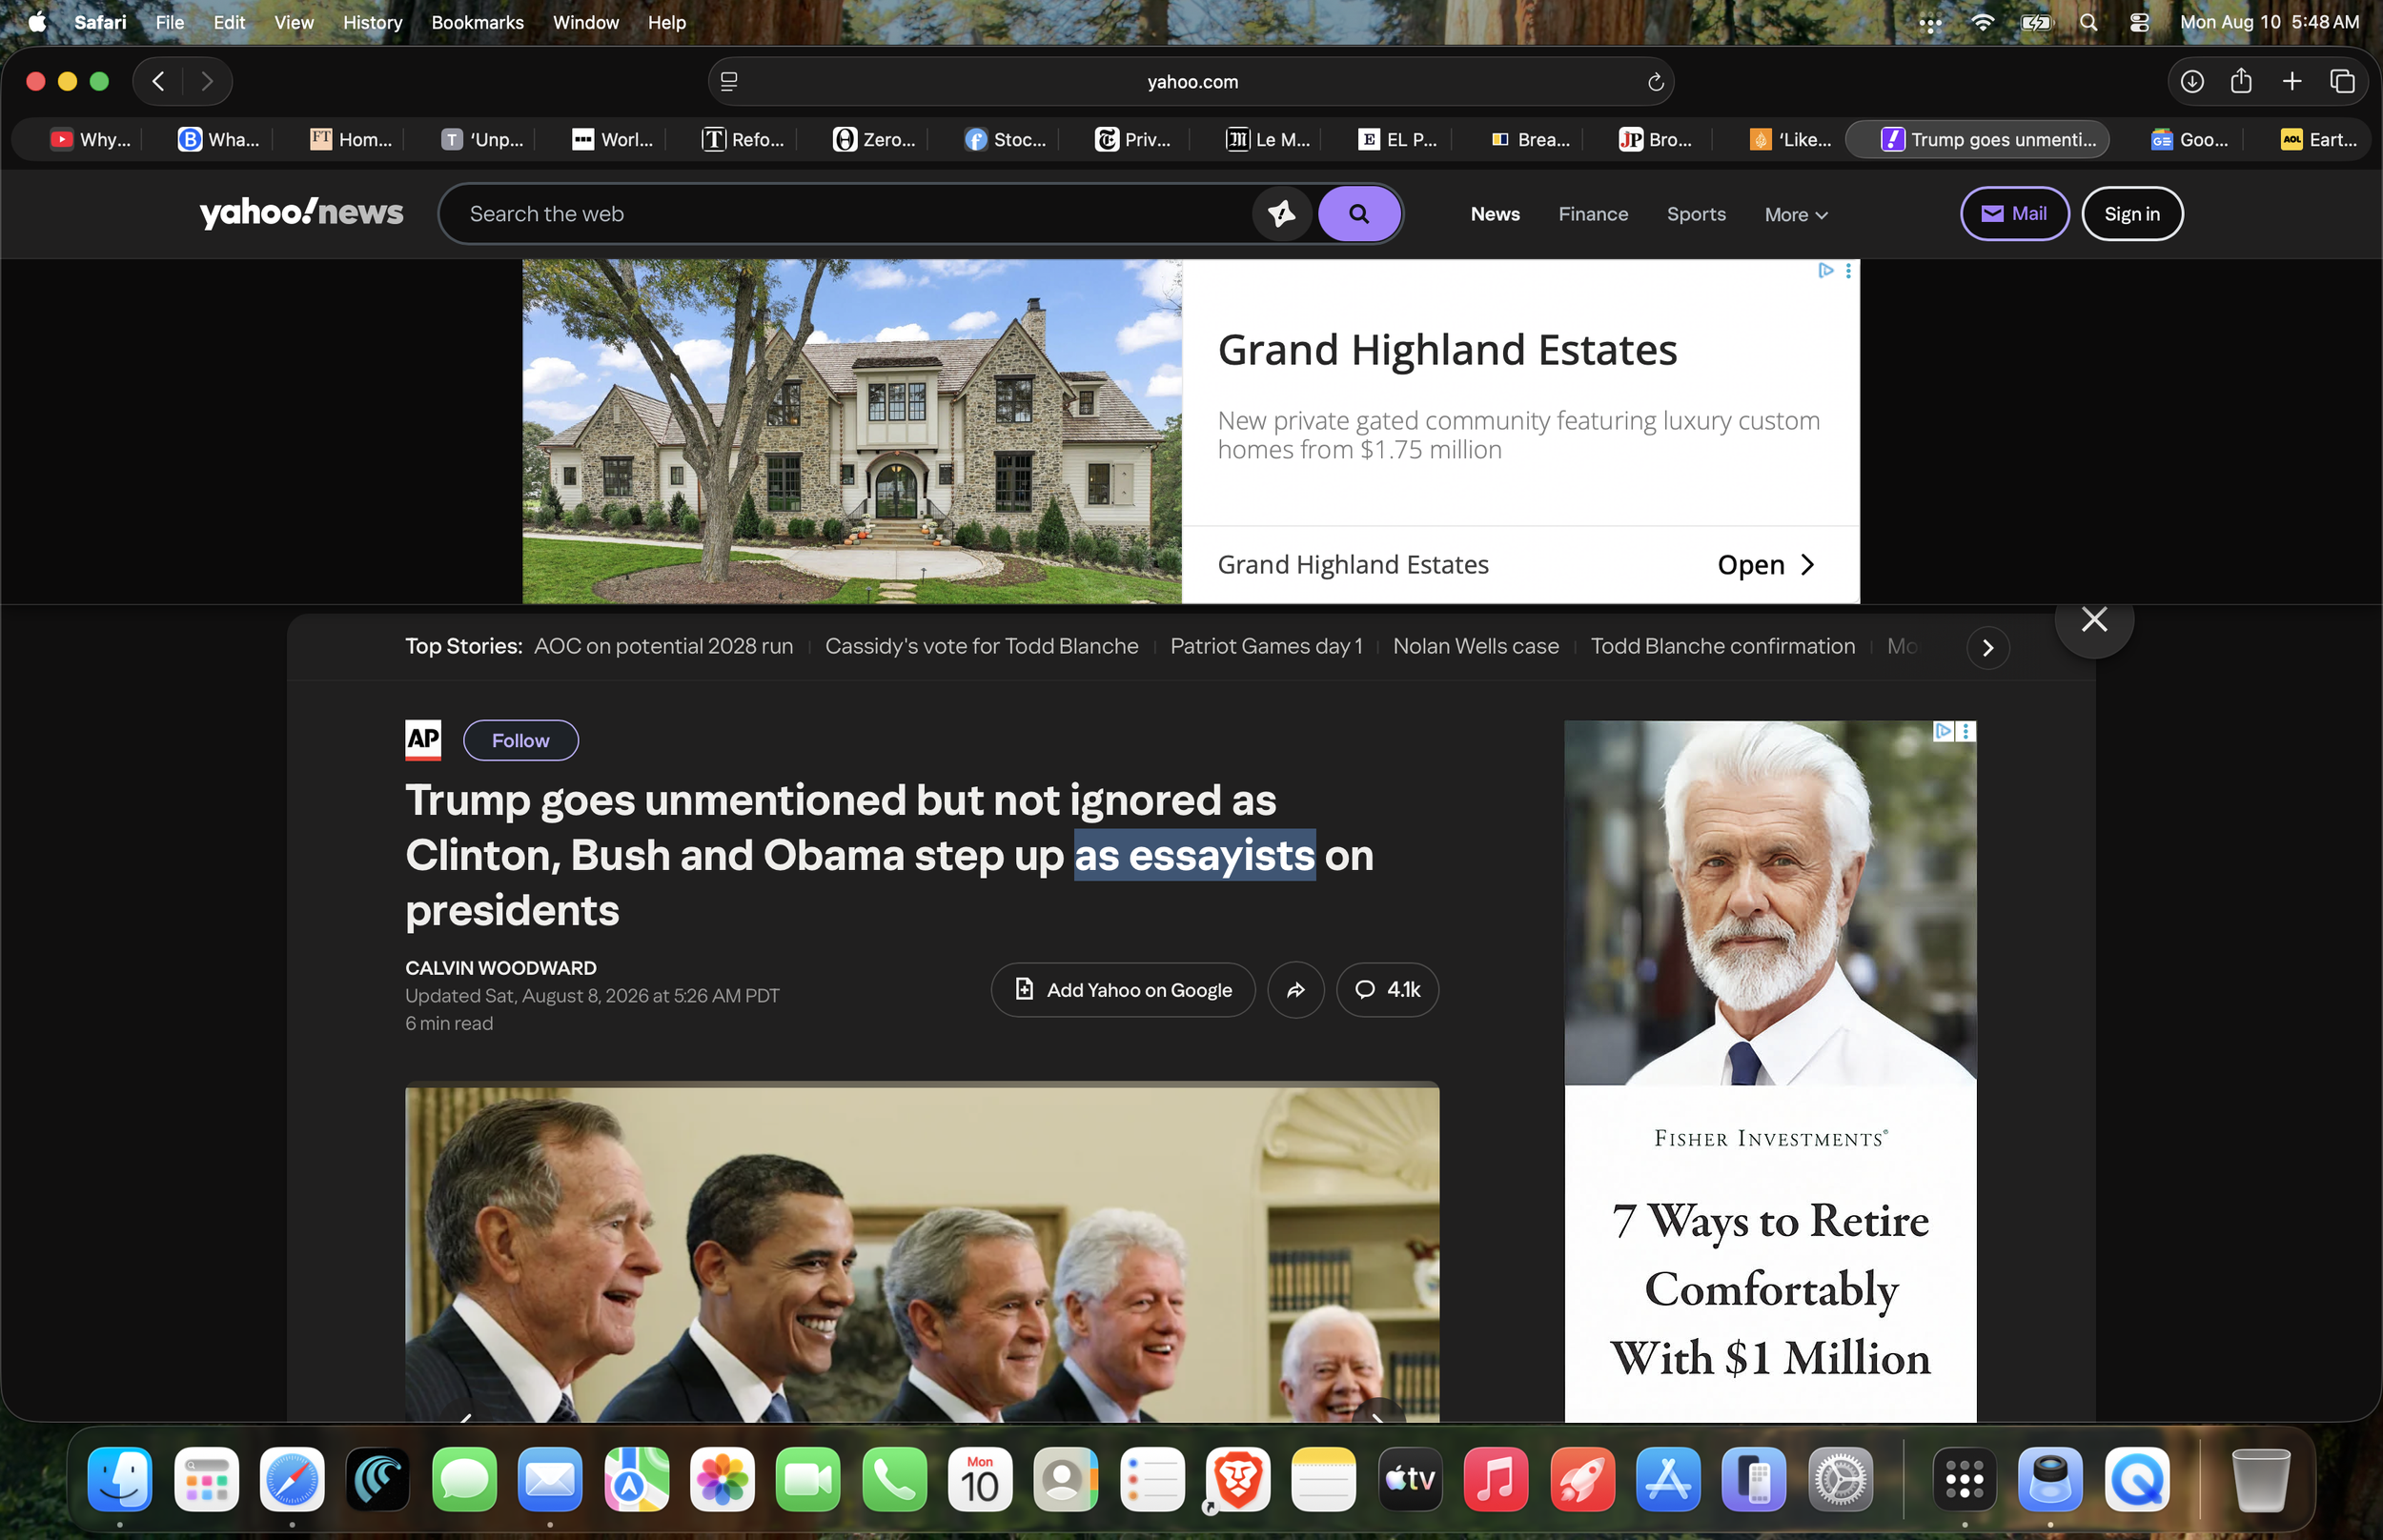The width and height of the screenshot is (2383, 1540).
Task: Reload the yahoo.com page
Action: [x=1655, y=82]
